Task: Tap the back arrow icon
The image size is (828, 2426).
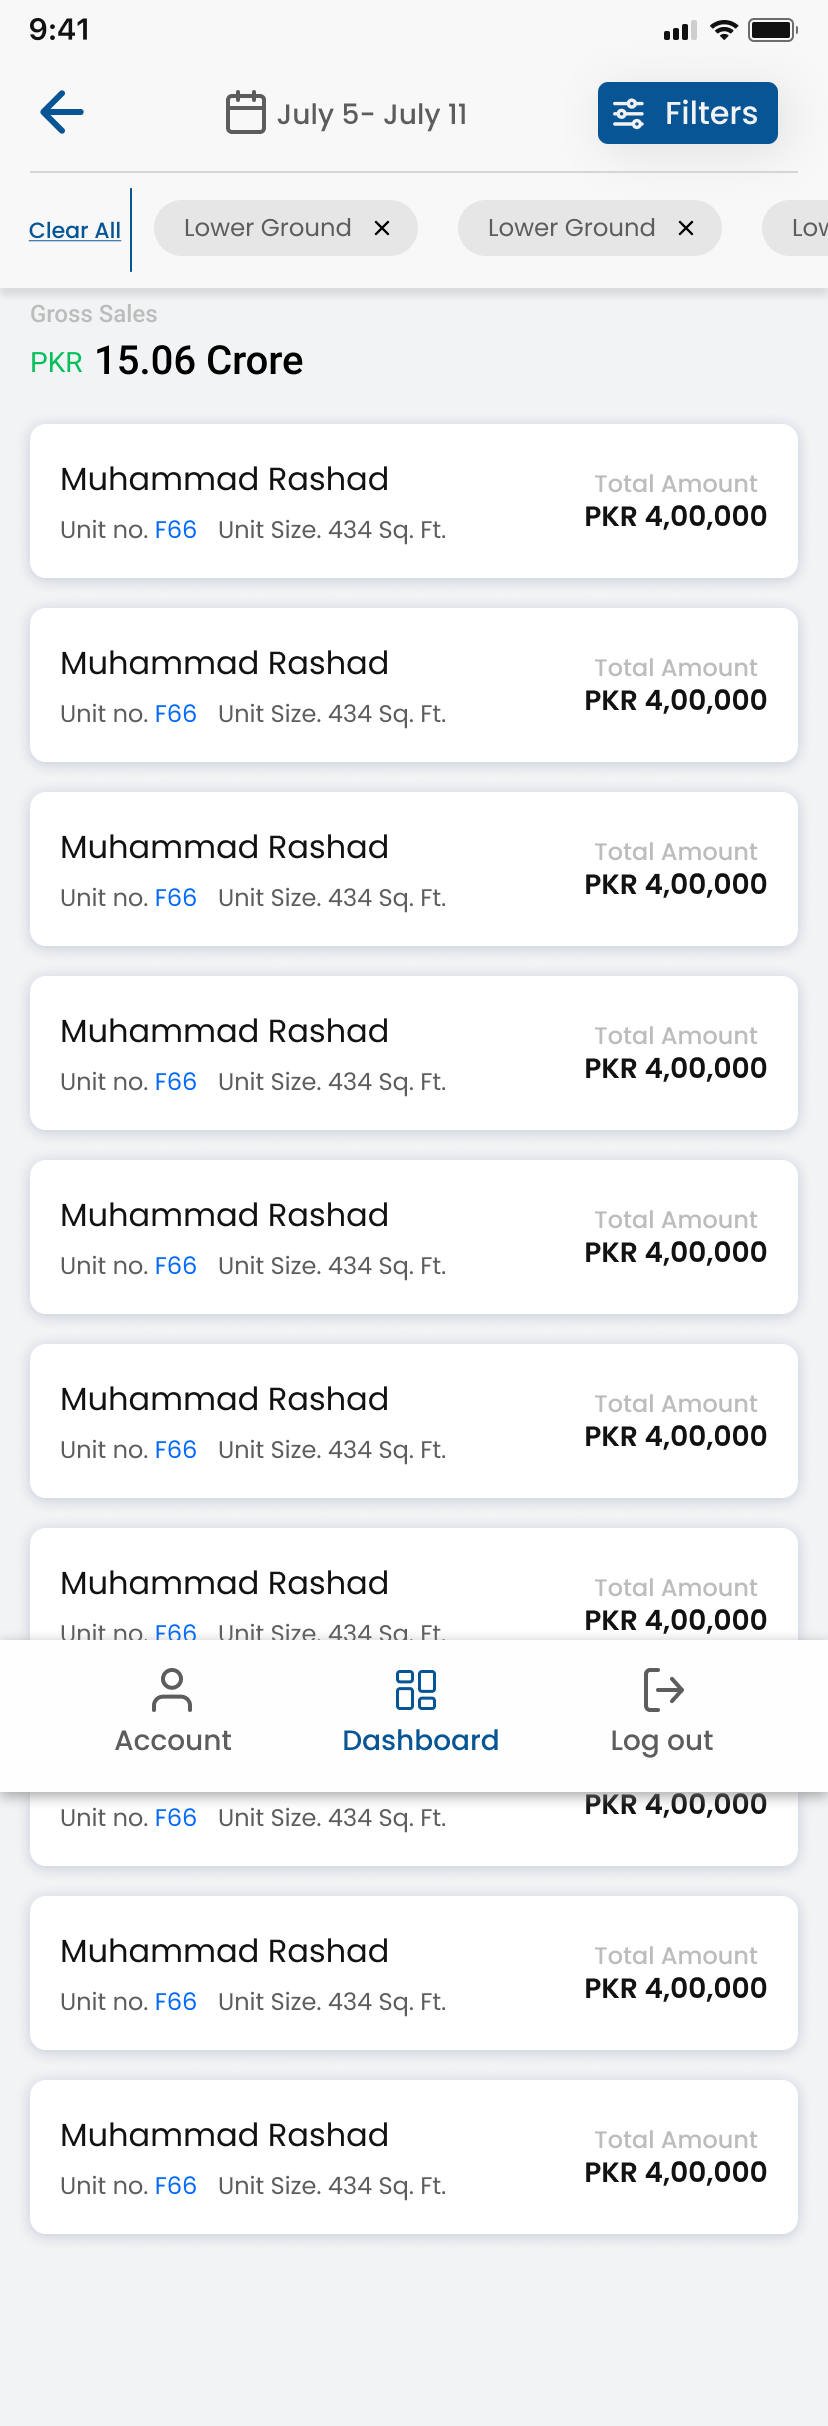Action: 62,112
